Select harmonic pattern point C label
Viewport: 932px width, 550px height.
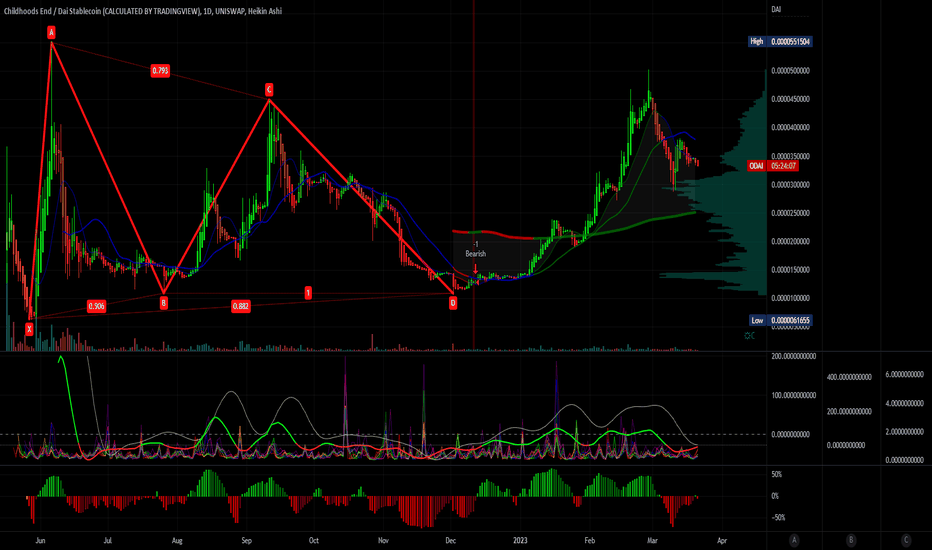tap(269, 89)
